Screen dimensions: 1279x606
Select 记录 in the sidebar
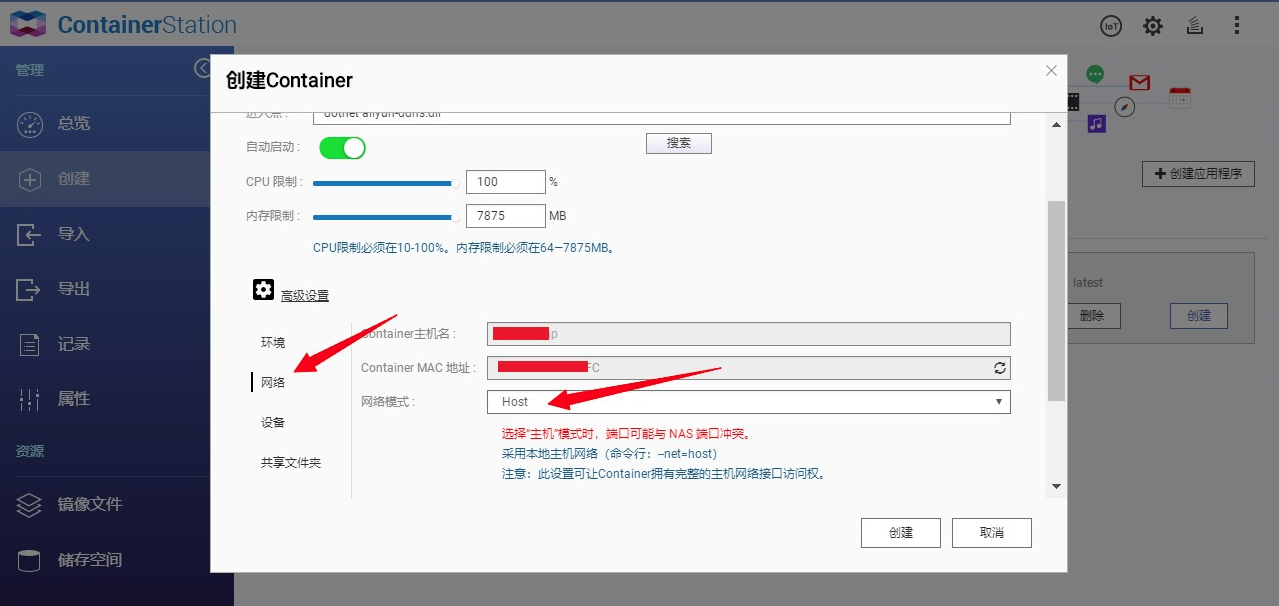[x=74, y=344]
